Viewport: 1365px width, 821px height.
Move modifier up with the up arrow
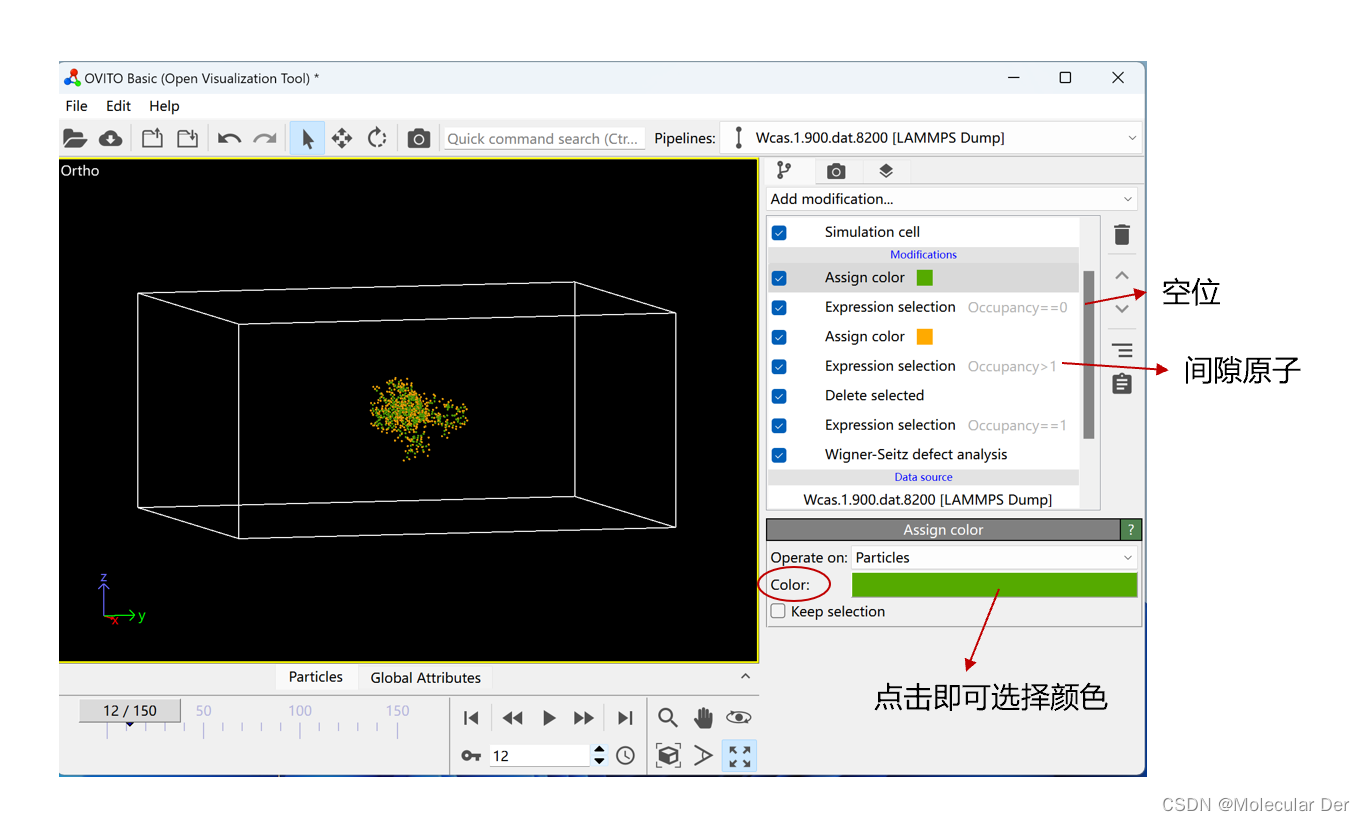(x=1122, y=276)
